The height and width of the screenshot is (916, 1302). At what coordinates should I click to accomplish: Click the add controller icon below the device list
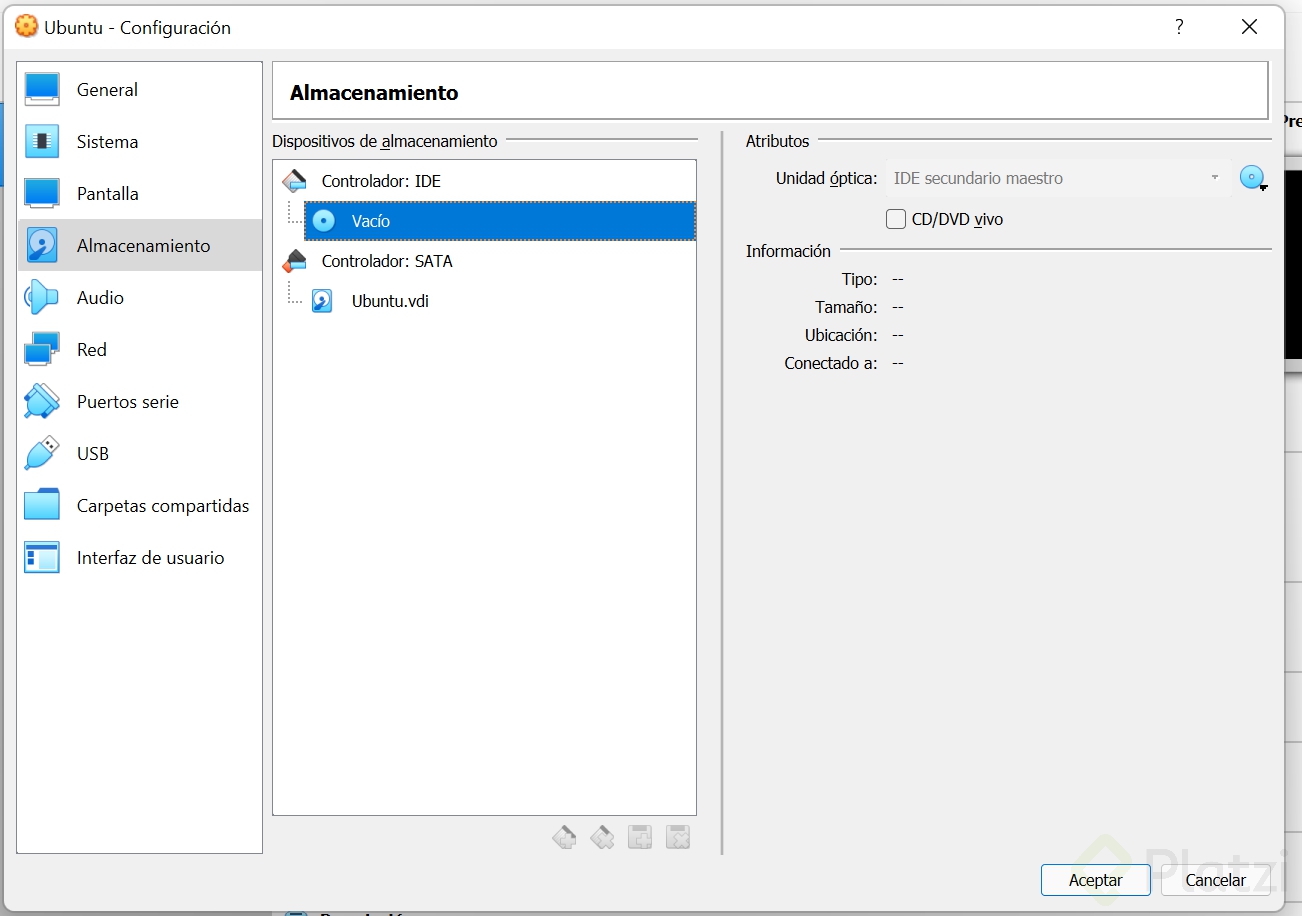coord(564,838)
